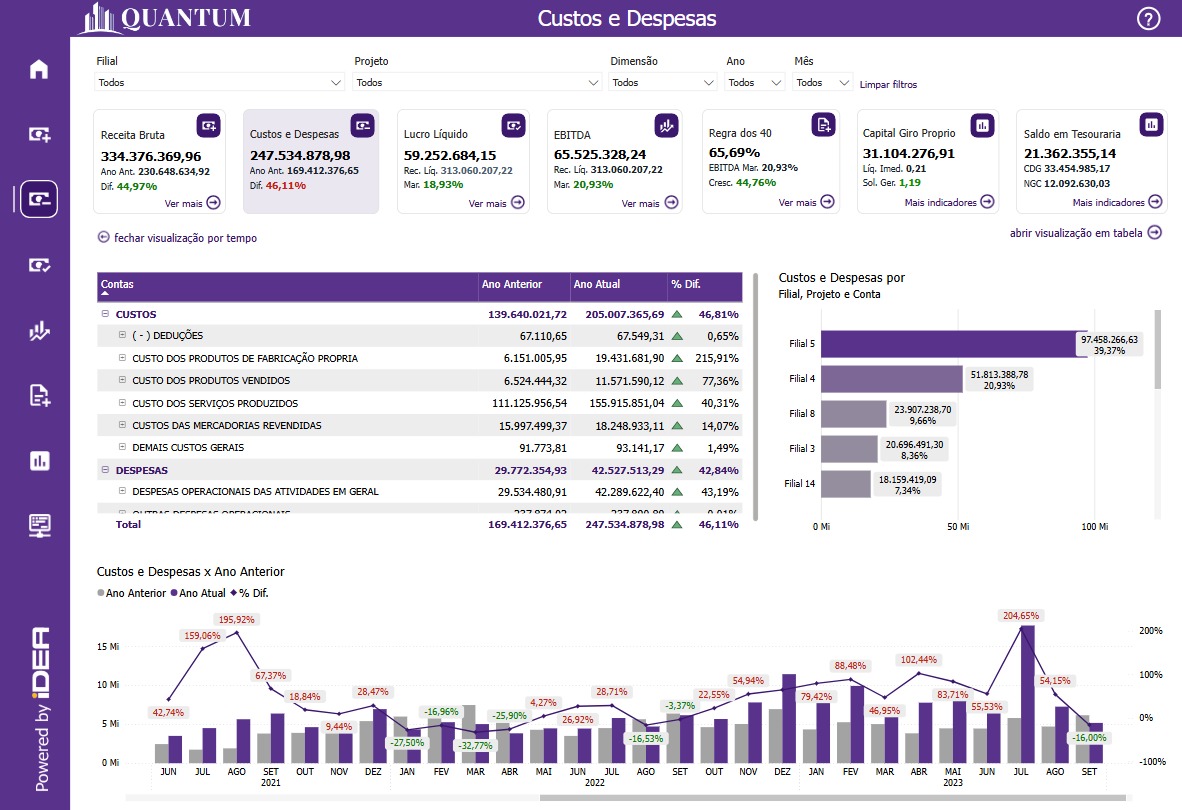The image size is (1182, 810).
Task: Expand the CUSTO DOS PRODUTOS VENDIDOS row
Action: pyautogui.click(x=122, y=380)
